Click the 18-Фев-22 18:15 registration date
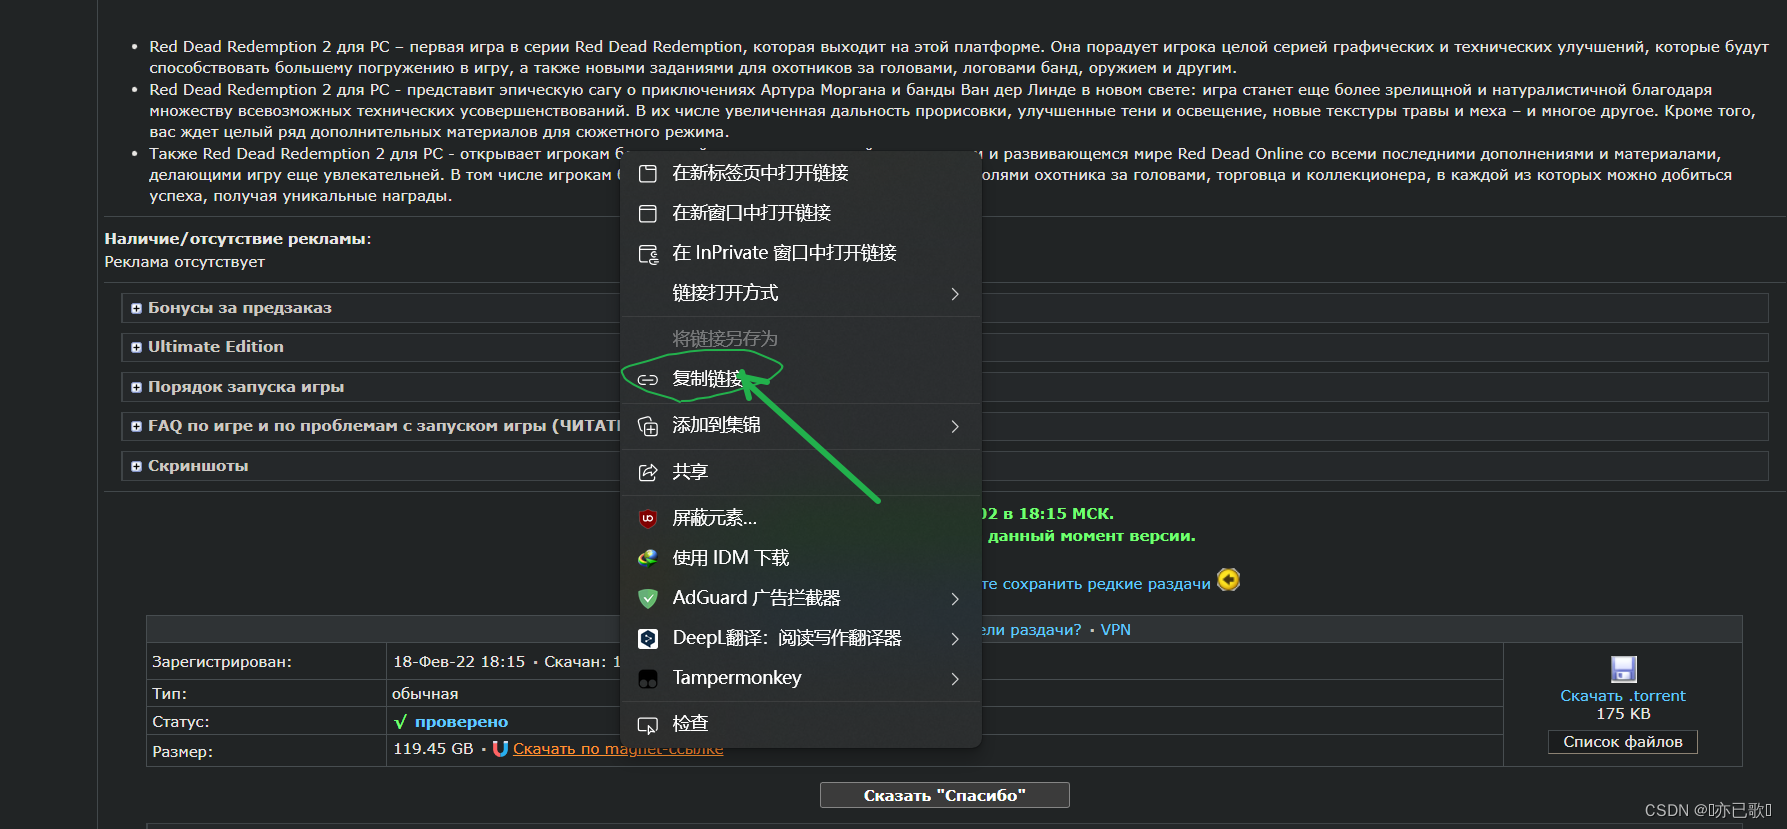Viewport: 1787px width, 829px height. click(459, 662)
